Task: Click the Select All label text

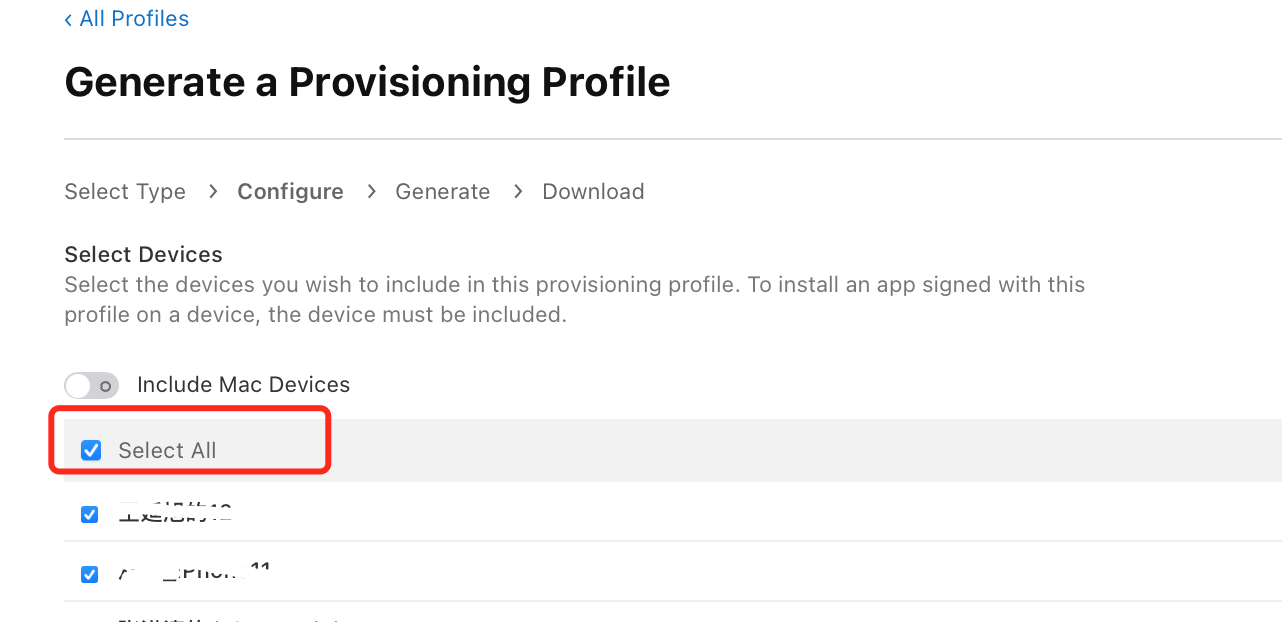Action: coord(167,451)
